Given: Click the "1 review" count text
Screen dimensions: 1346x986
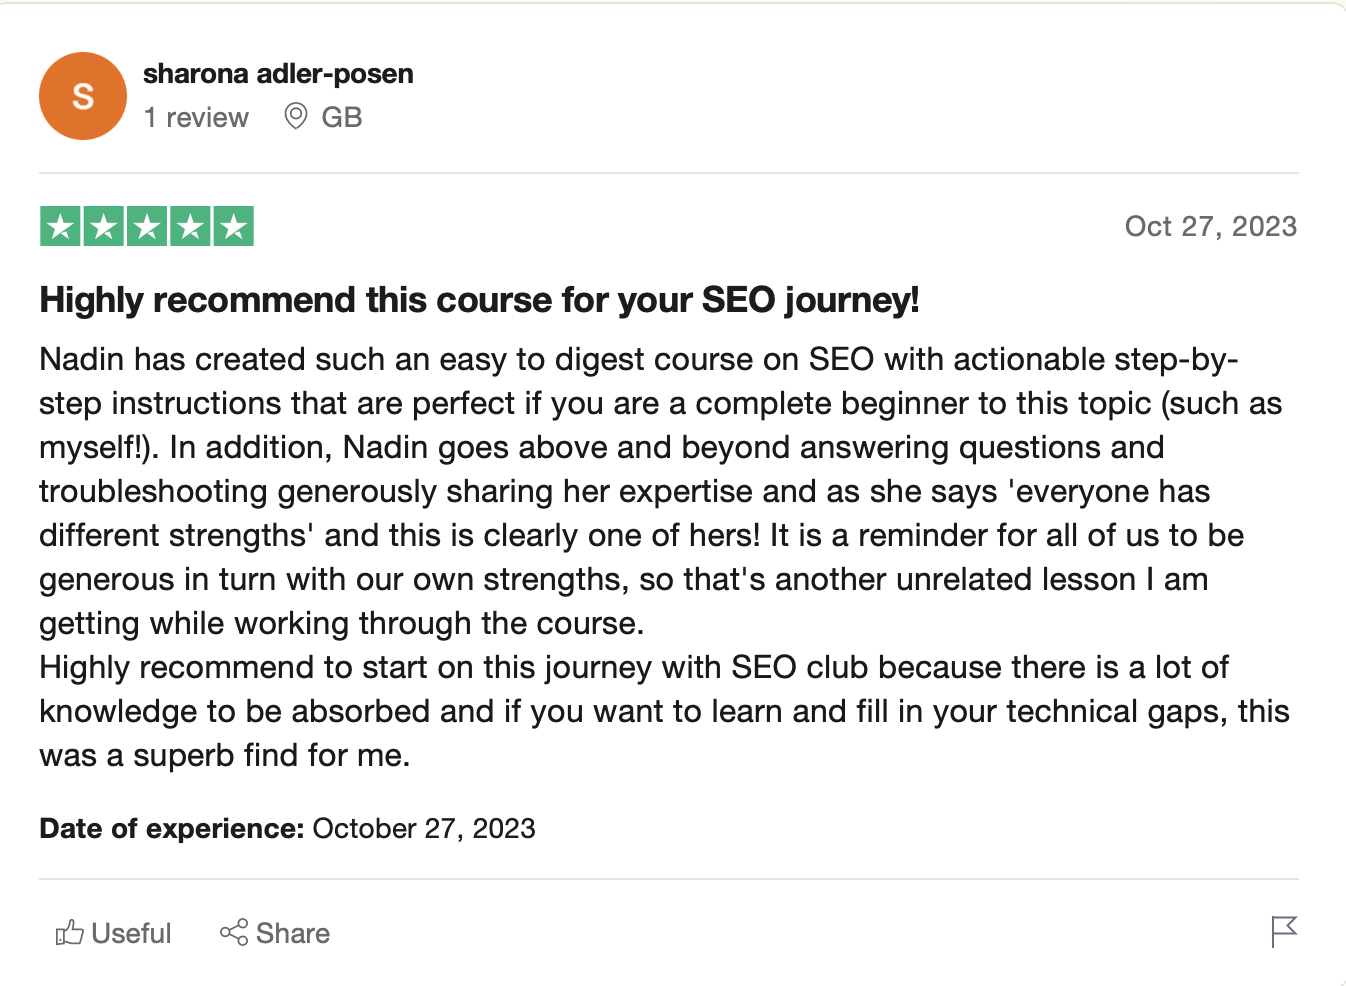Looking at the screenshot, I should [x=196, y=118].
